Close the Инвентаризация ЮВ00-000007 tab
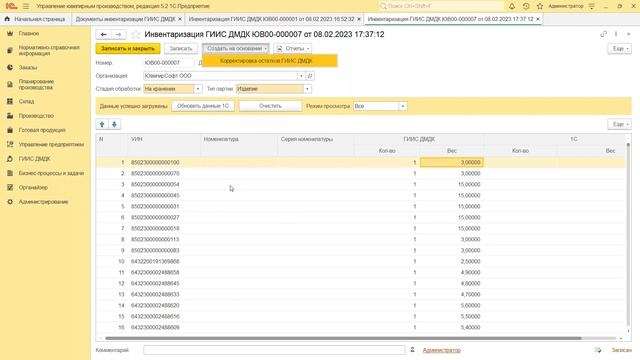 (538, 19)
